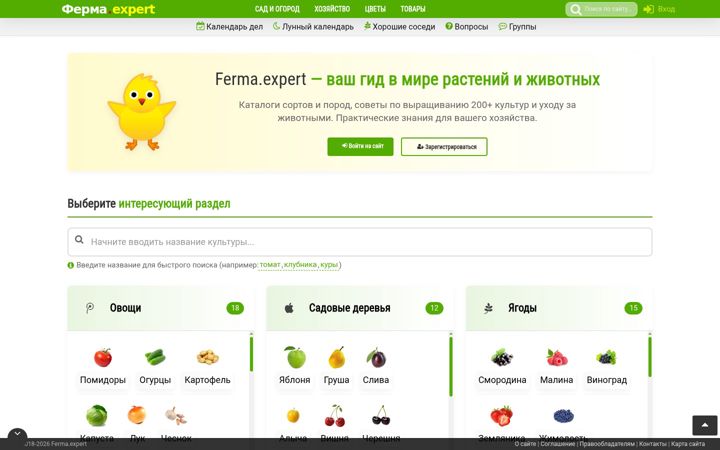Open the Груша pear icon
This screenshot has width=720, height=450.
pos(337,357)
